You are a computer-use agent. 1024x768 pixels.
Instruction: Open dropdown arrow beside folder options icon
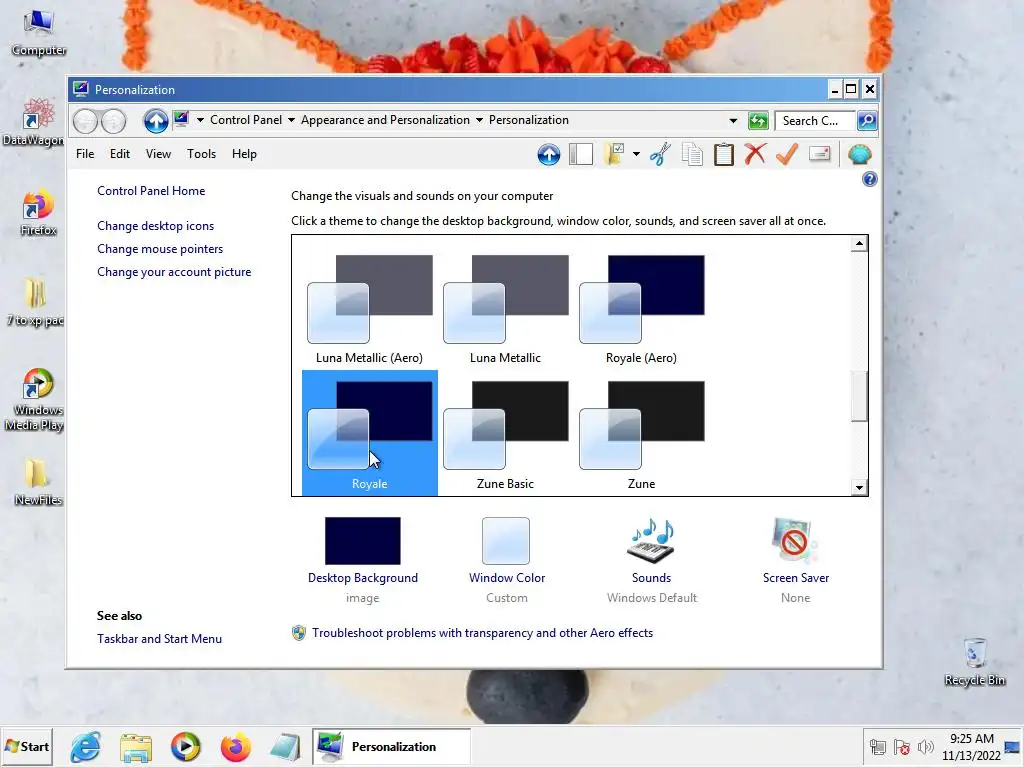pyautogui.click(x=636, y=155)
